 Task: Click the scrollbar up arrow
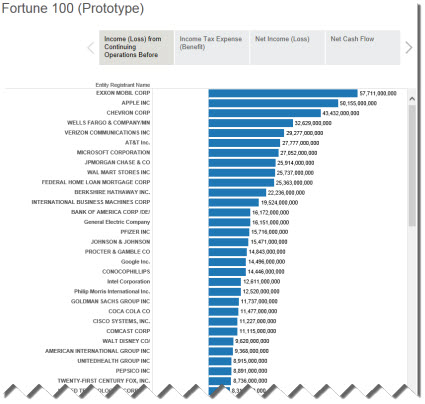412,99
